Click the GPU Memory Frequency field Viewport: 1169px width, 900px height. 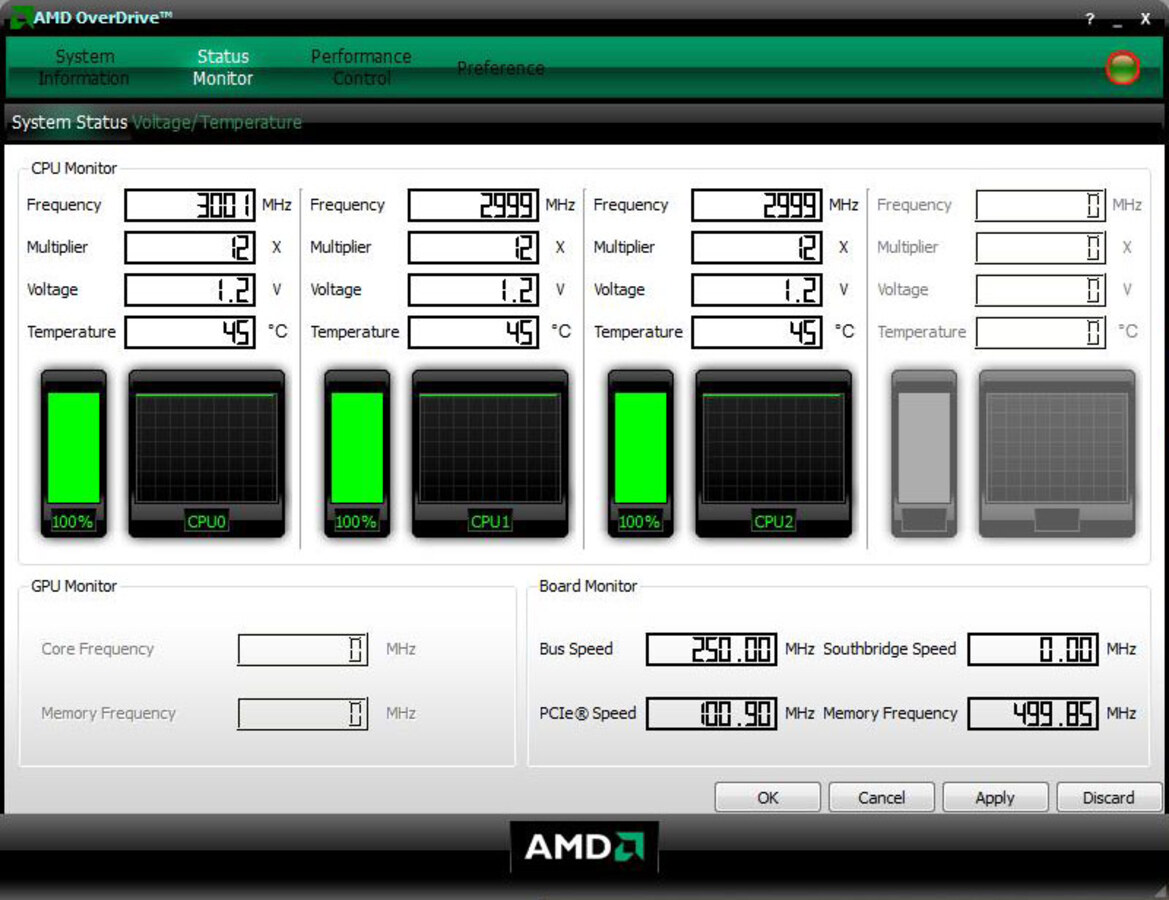pos(303,714)
